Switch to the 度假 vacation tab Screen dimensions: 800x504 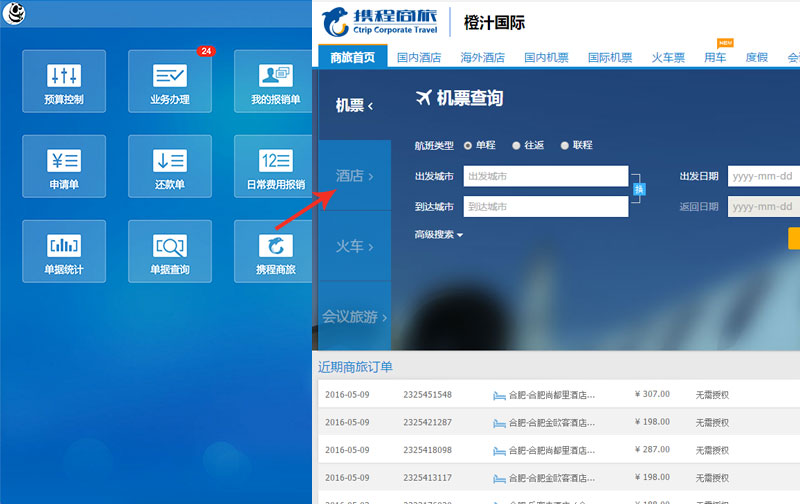click(757, 58)
